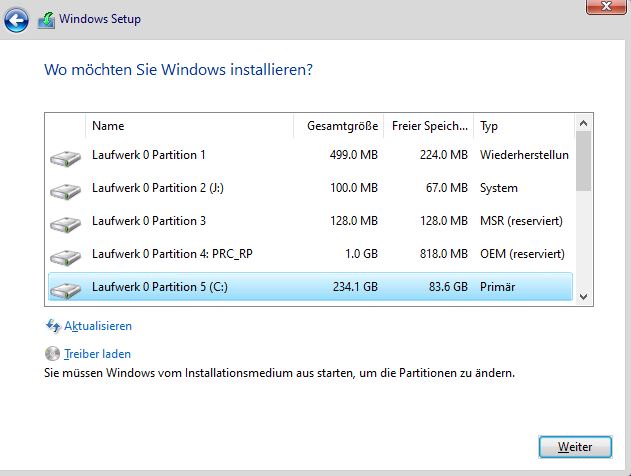The width and height of the screenshot is (631, 476).
Task: Click the disc icon beside Treiber laden
Action: 52,354
